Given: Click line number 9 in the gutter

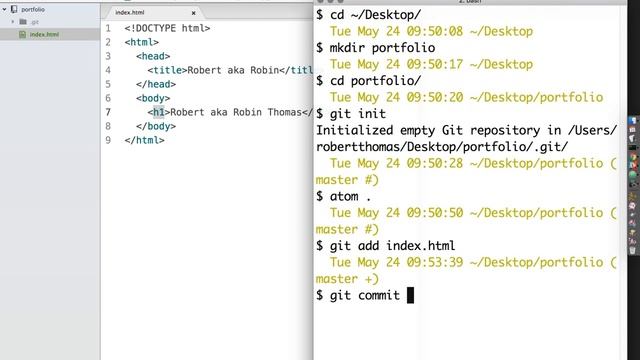Looking at the screenshot, I should [x=108, y=140].
